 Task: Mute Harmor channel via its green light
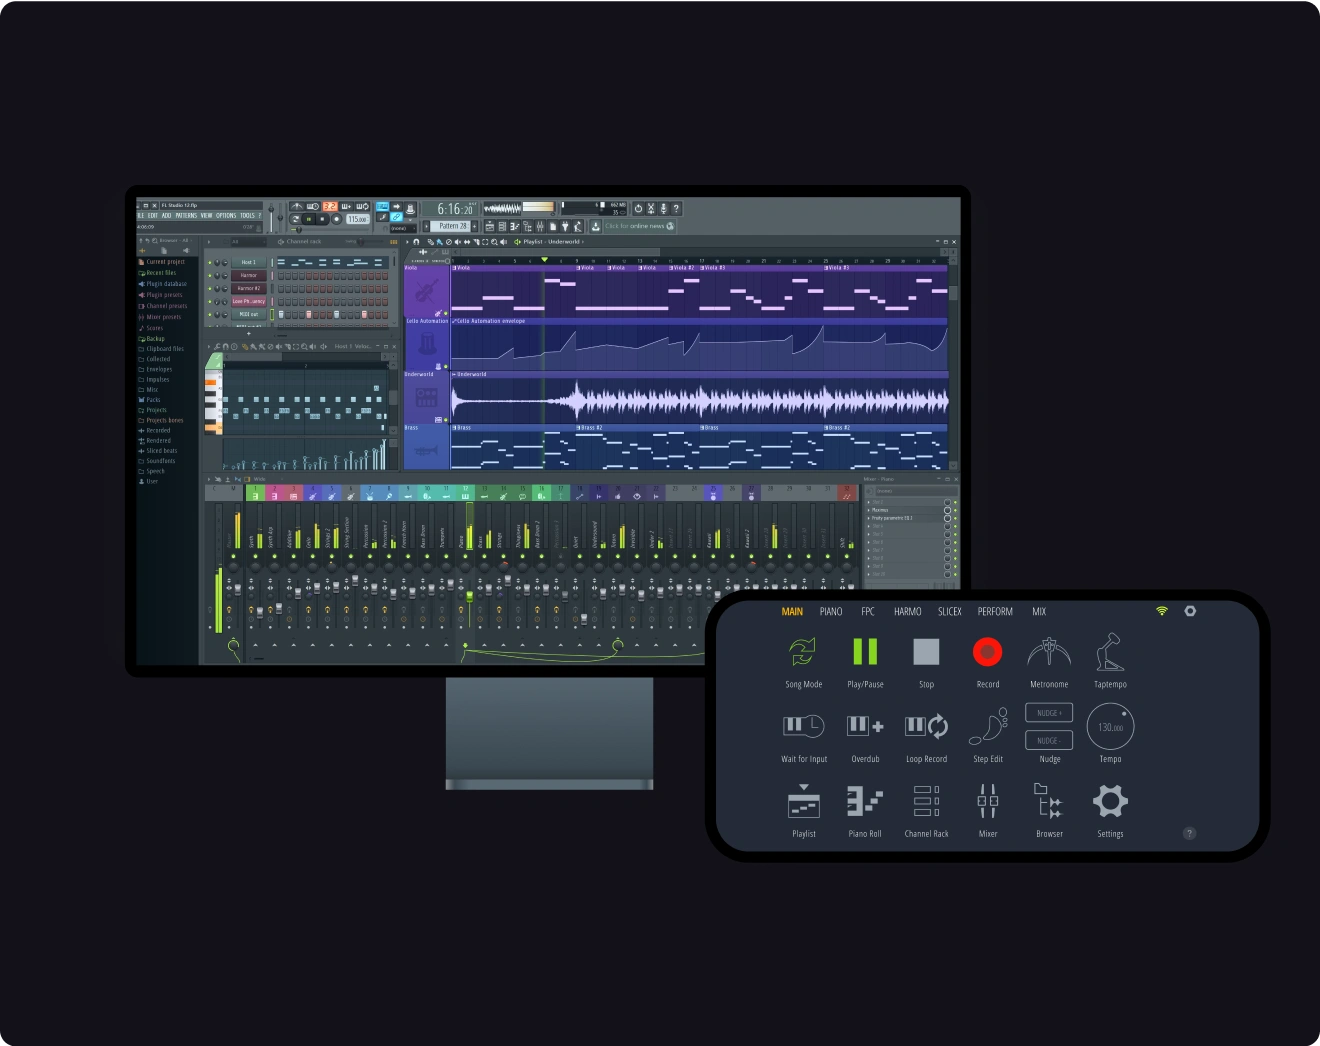[210, 275]
